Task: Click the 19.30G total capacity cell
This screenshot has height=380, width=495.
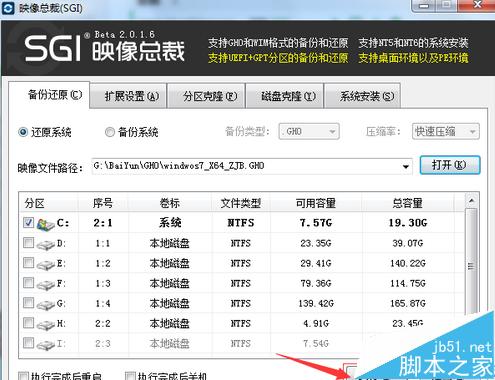Action: [408, 223]
